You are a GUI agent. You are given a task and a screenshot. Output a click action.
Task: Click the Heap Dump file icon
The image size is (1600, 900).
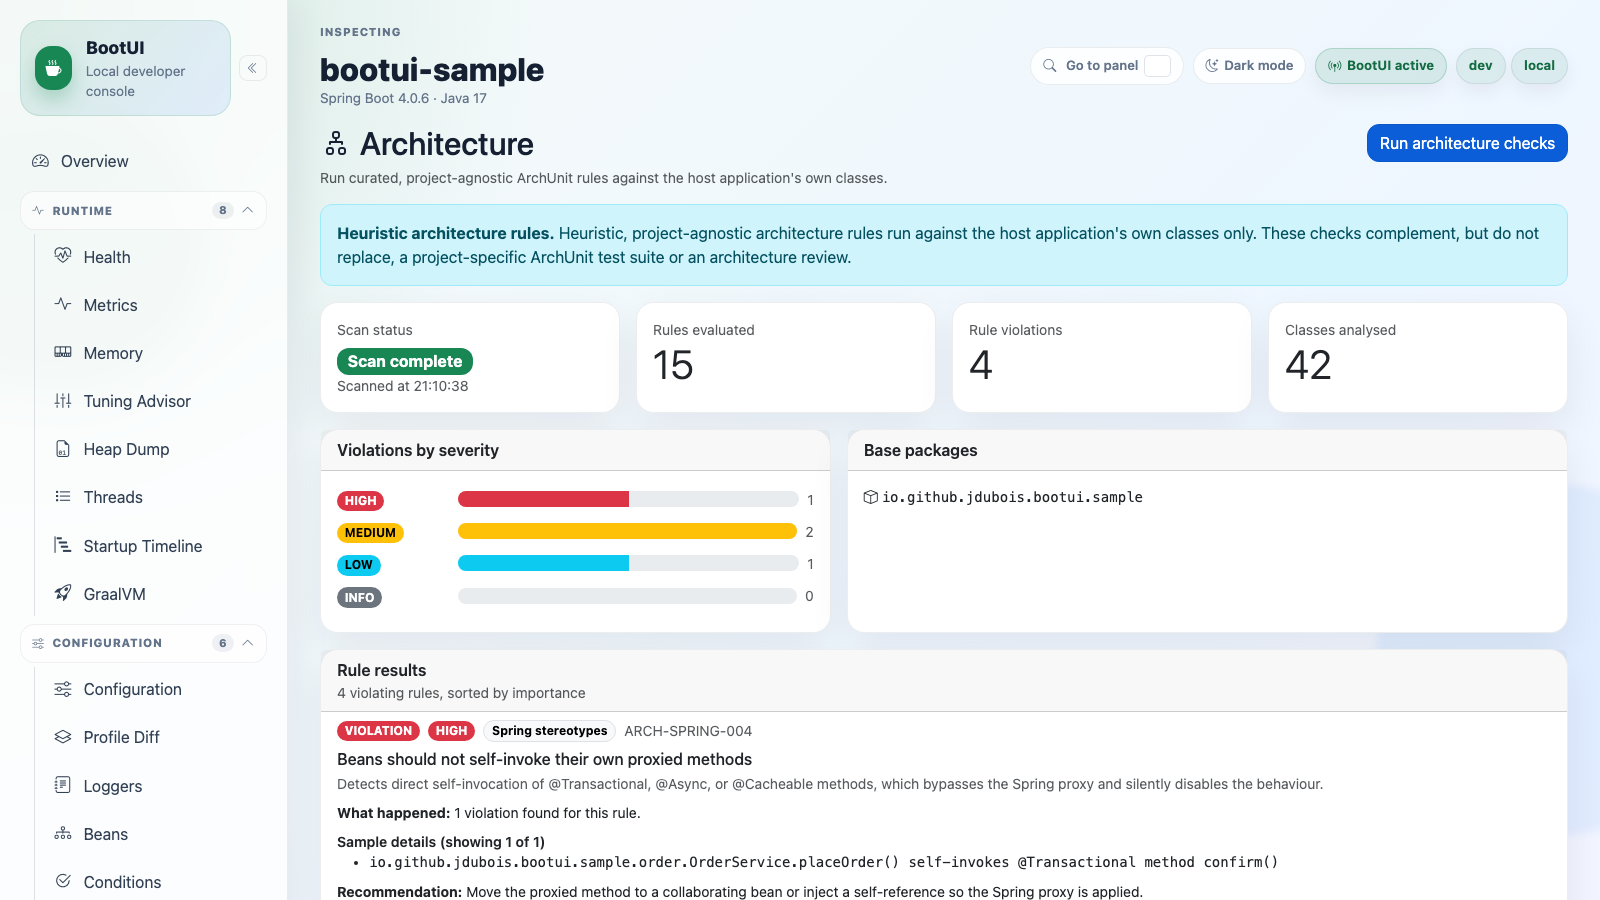click(63, 448)
